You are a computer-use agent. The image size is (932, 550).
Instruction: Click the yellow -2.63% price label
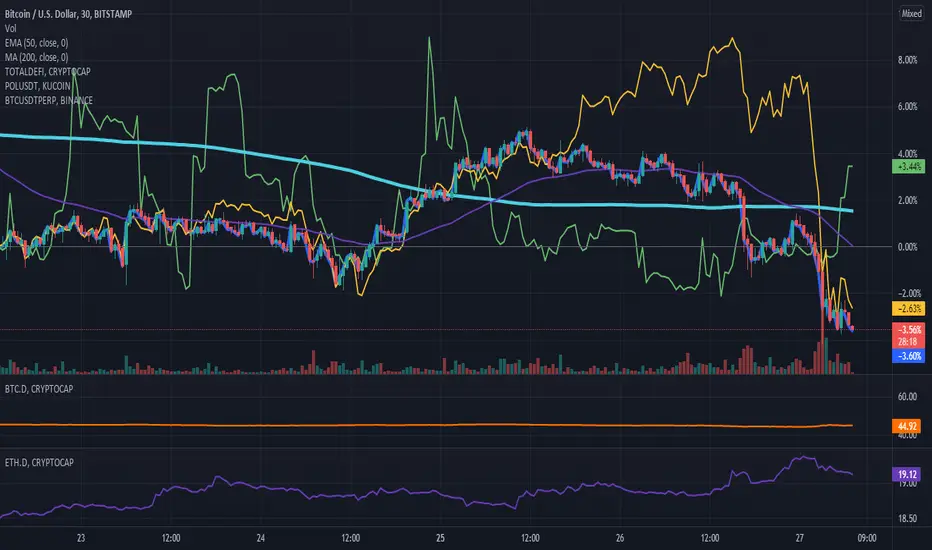pyautogui.click(x=909, y=309)
